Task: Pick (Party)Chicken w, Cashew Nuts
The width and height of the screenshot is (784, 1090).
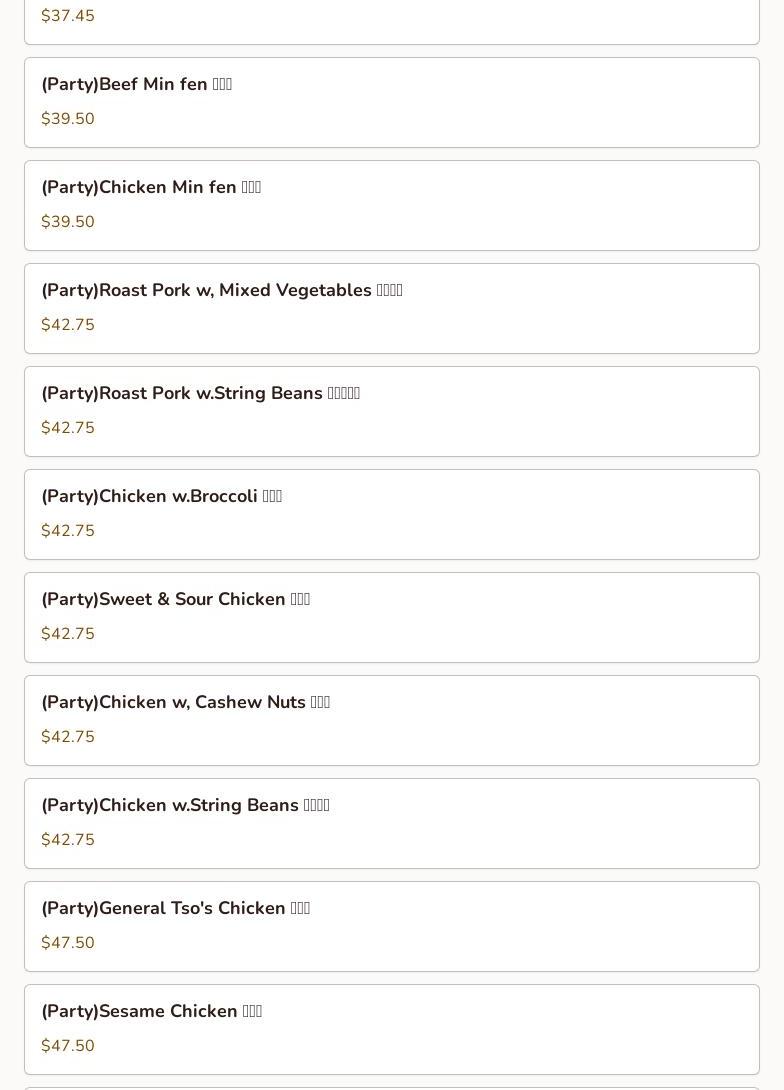Action: tap(185, 703)
